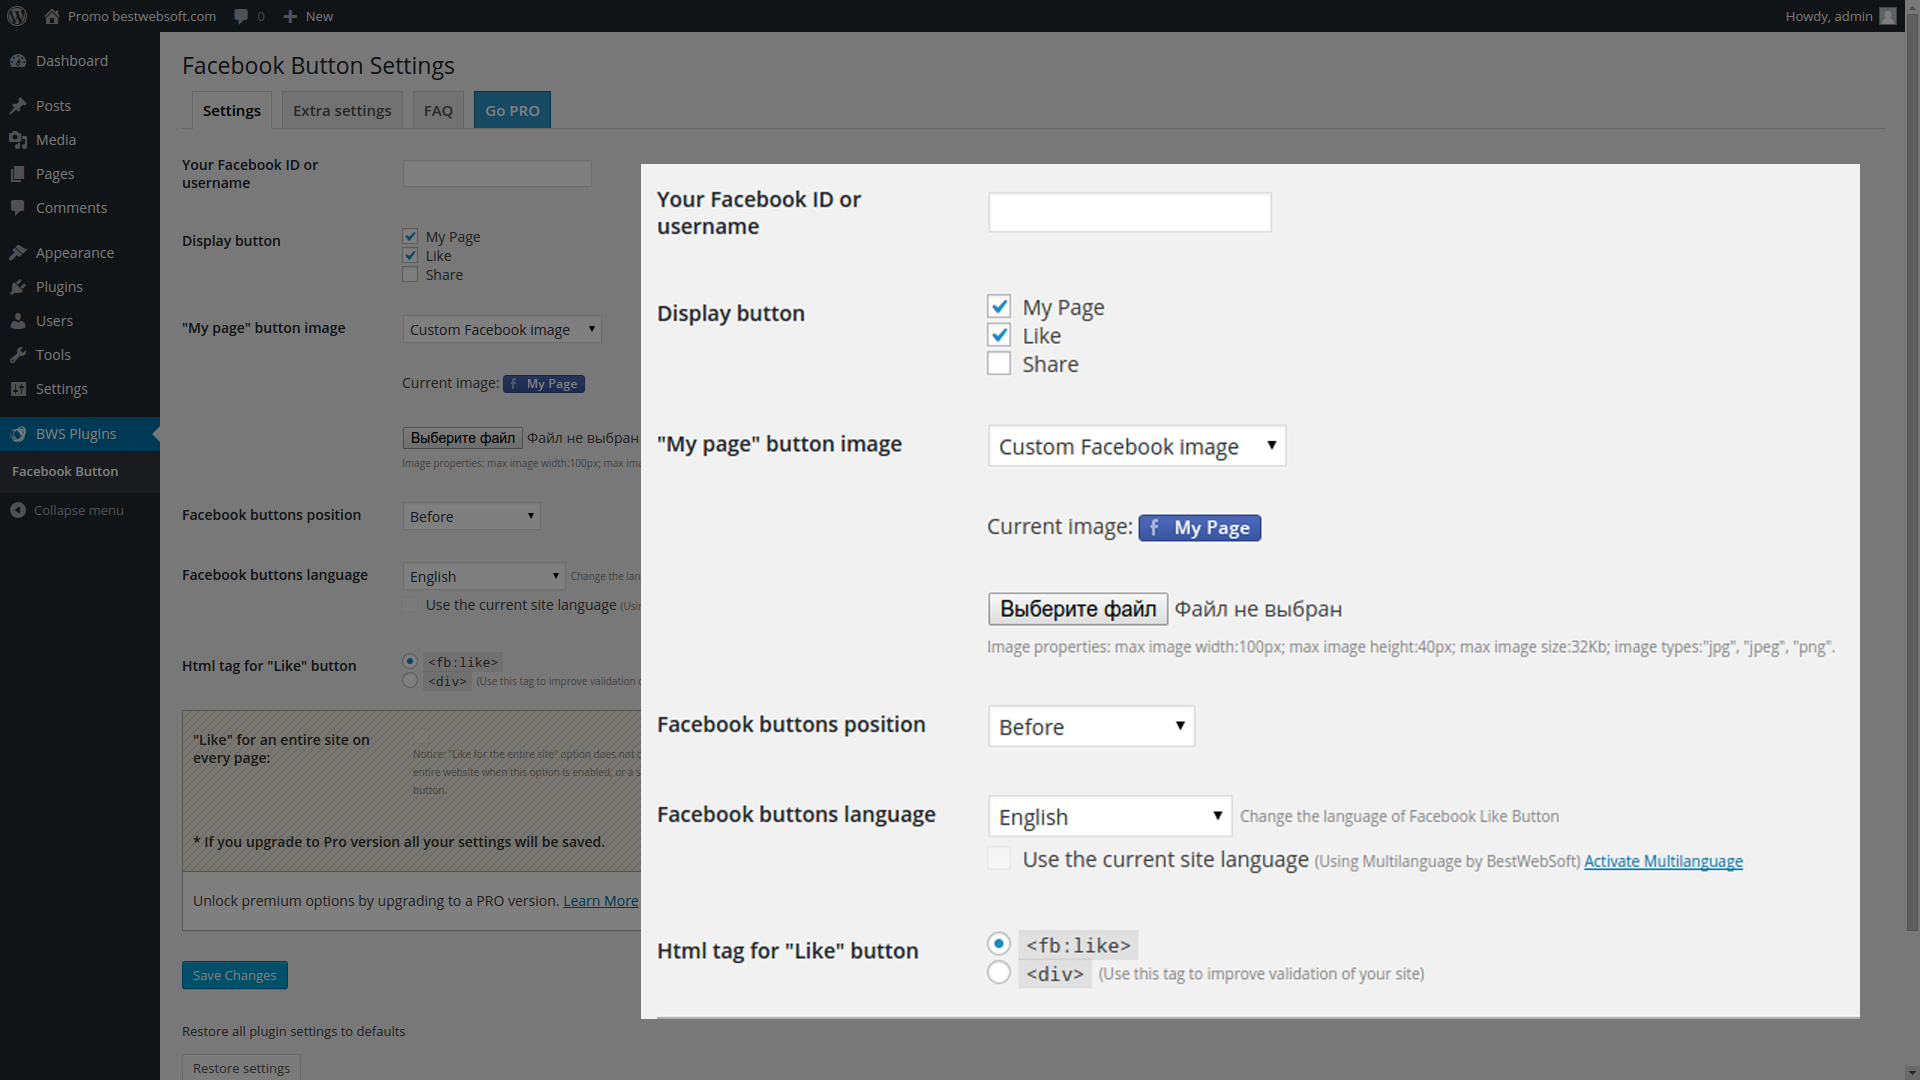Click the plus New icon in the admin bar
The height and width of the screenshot is (1080, 1920).
290,16
